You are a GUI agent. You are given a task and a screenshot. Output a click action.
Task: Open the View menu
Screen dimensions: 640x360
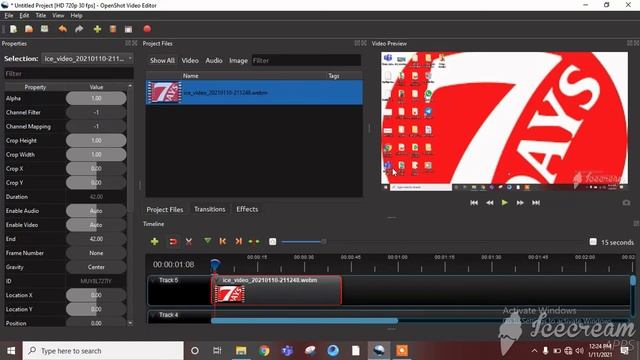[58, 16]
